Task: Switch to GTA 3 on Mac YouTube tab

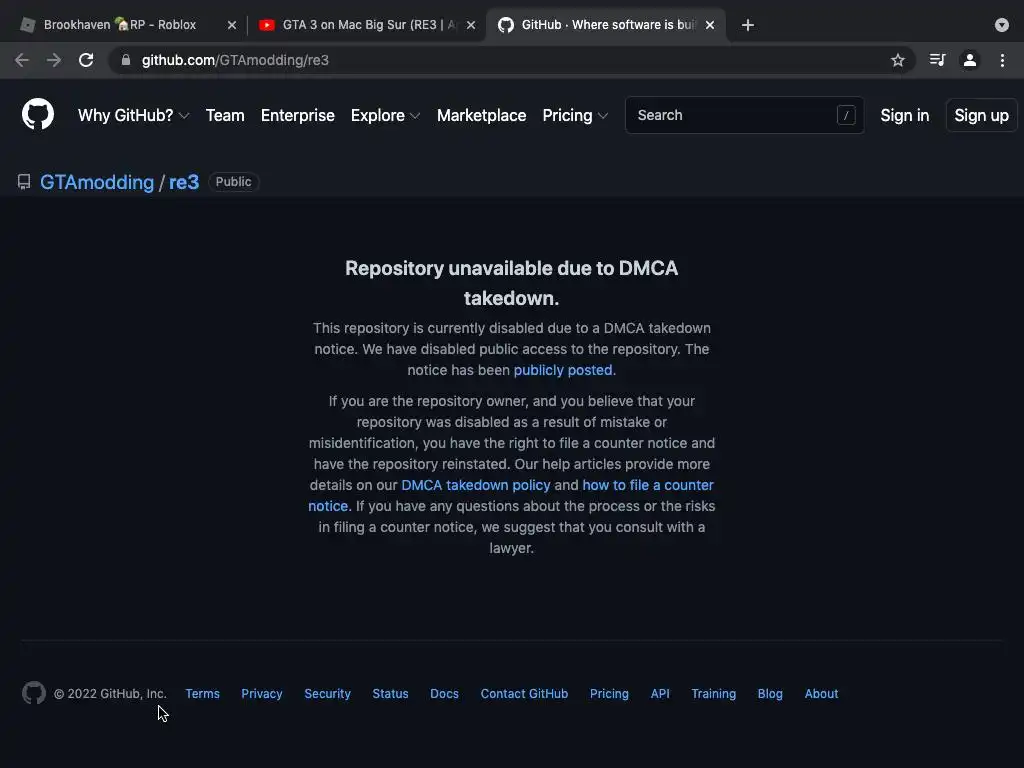Action: coord(369,25)
